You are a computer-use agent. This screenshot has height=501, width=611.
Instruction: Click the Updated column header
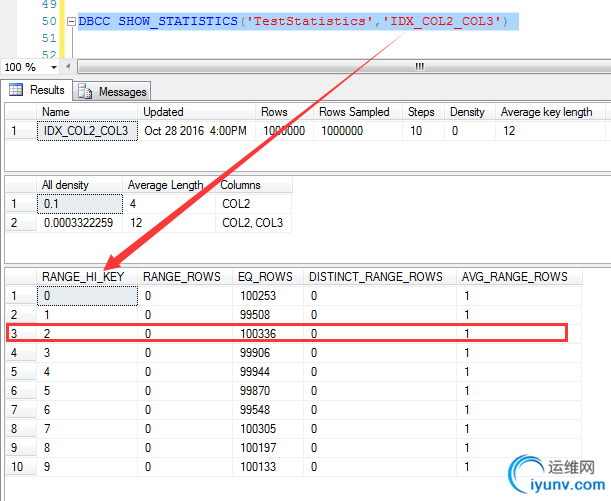(197, 112)
